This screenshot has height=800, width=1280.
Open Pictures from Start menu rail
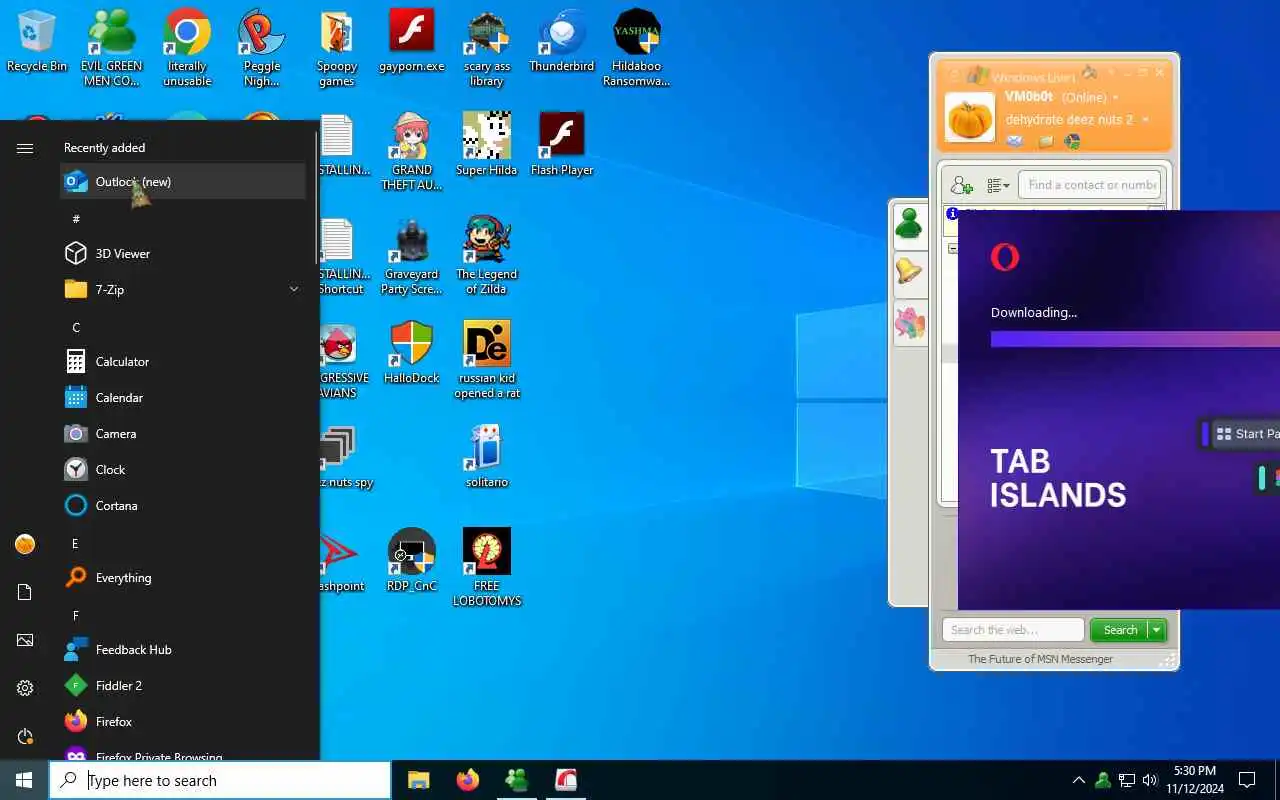25,640
